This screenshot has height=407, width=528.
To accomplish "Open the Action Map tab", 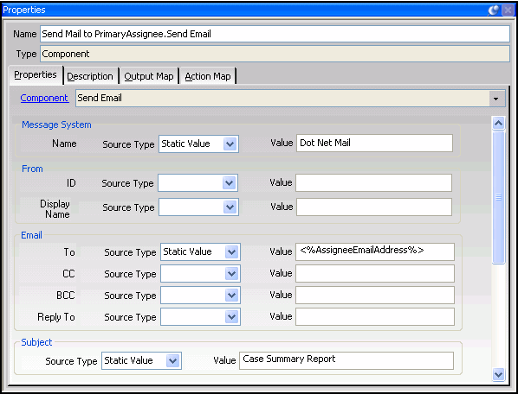I will pyautogui.click(x=207, y=76).
